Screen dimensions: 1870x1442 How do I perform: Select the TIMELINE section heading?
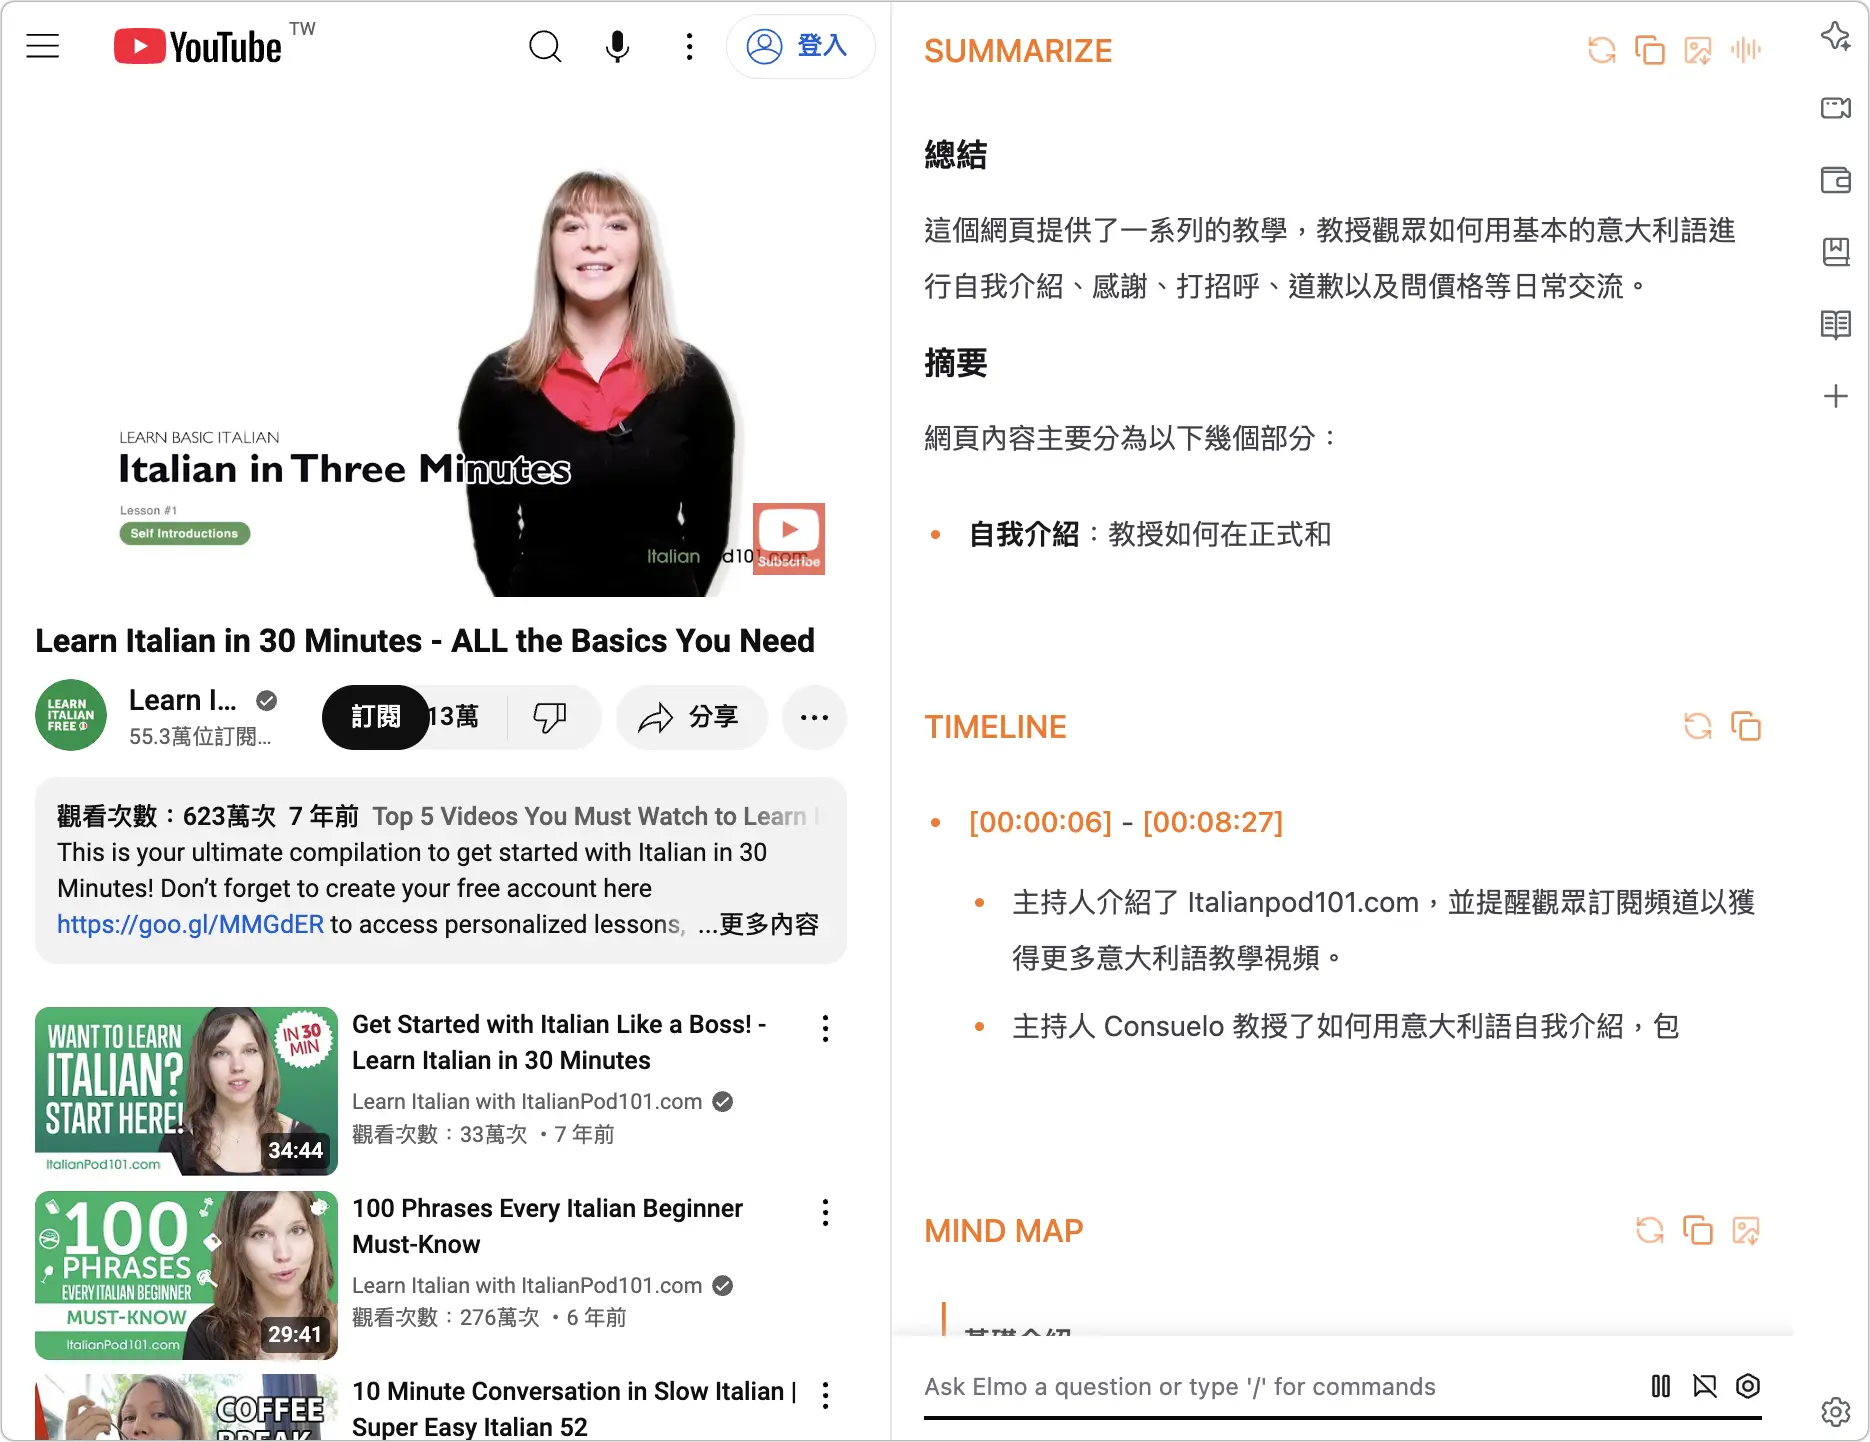[x=995, y=727]
